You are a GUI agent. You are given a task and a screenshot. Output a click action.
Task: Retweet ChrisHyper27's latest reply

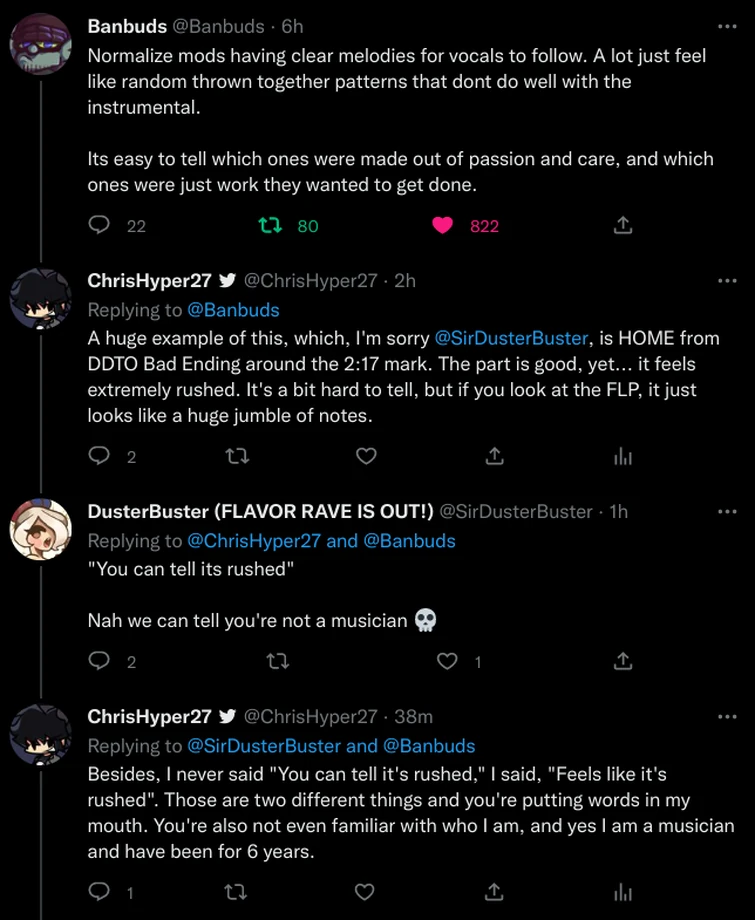[236, 891]
